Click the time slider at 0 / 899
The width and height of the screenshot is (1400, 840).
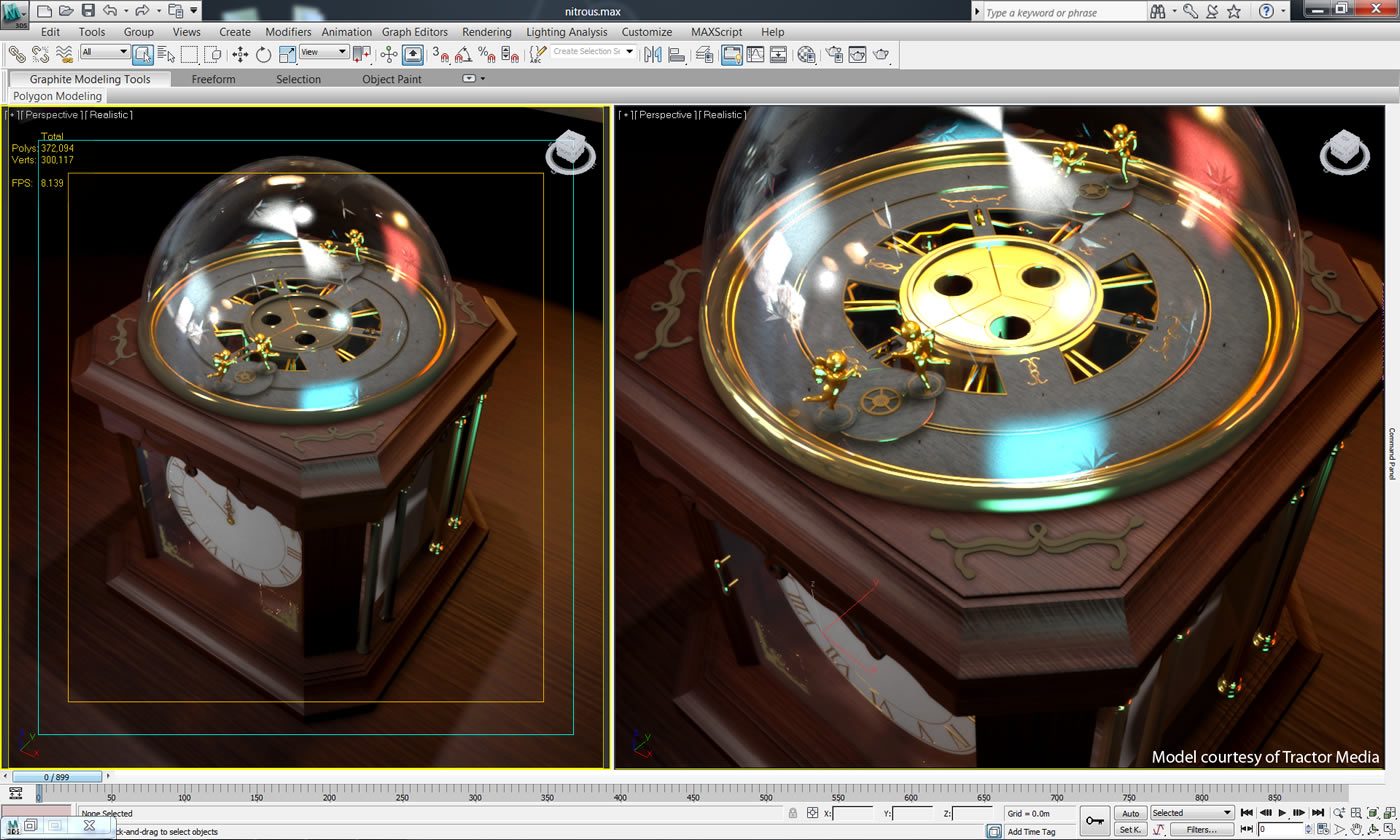[58, 776]
